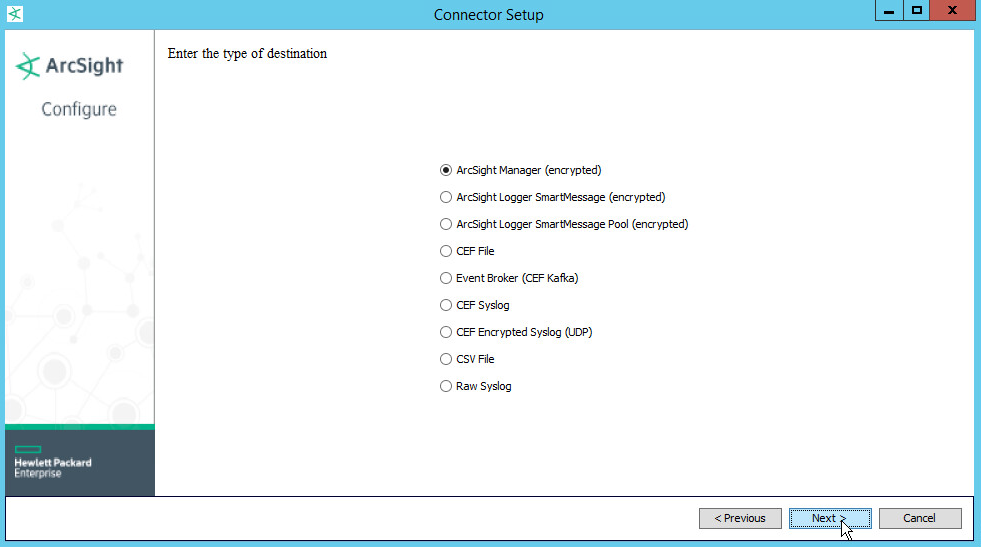Click the ArcSight logo in the sidebar
The height and width of the screenshot is (547, 981).
tap(70, 66)
